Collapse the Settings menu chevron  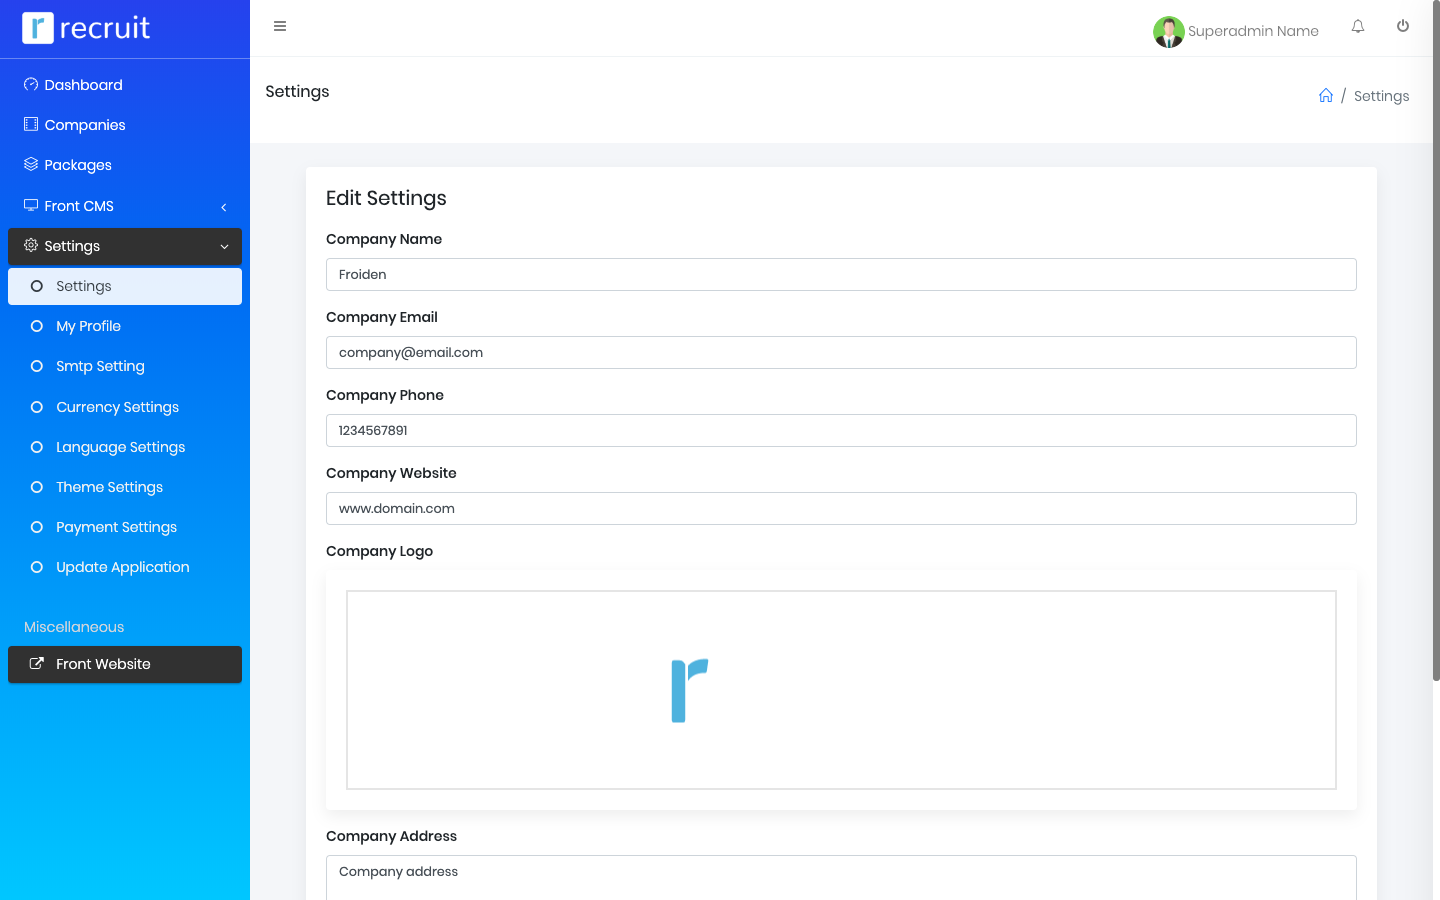click(224, 247)
